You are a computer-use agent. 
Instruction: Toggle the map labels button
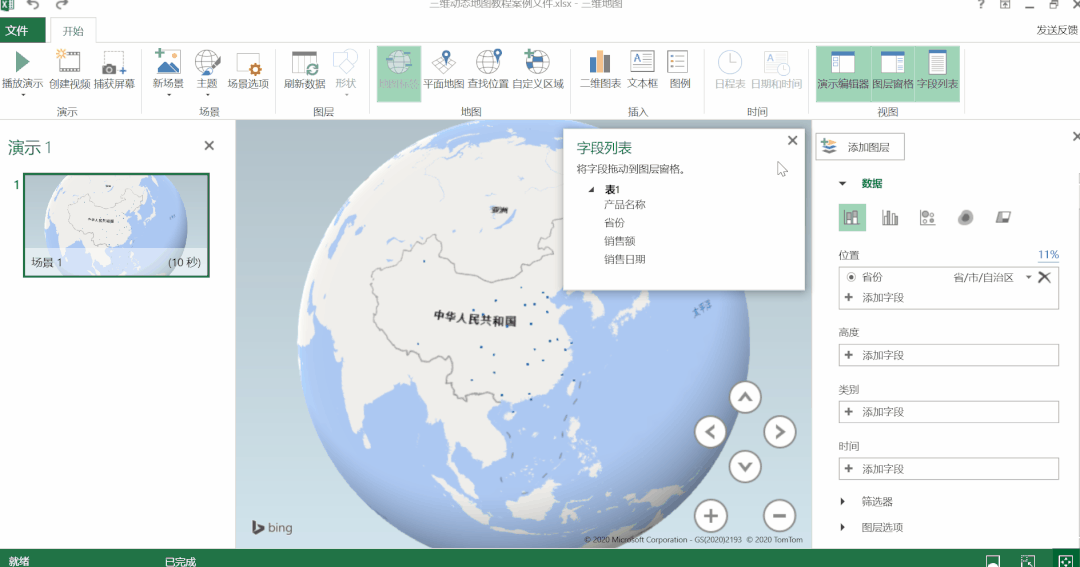399,74
